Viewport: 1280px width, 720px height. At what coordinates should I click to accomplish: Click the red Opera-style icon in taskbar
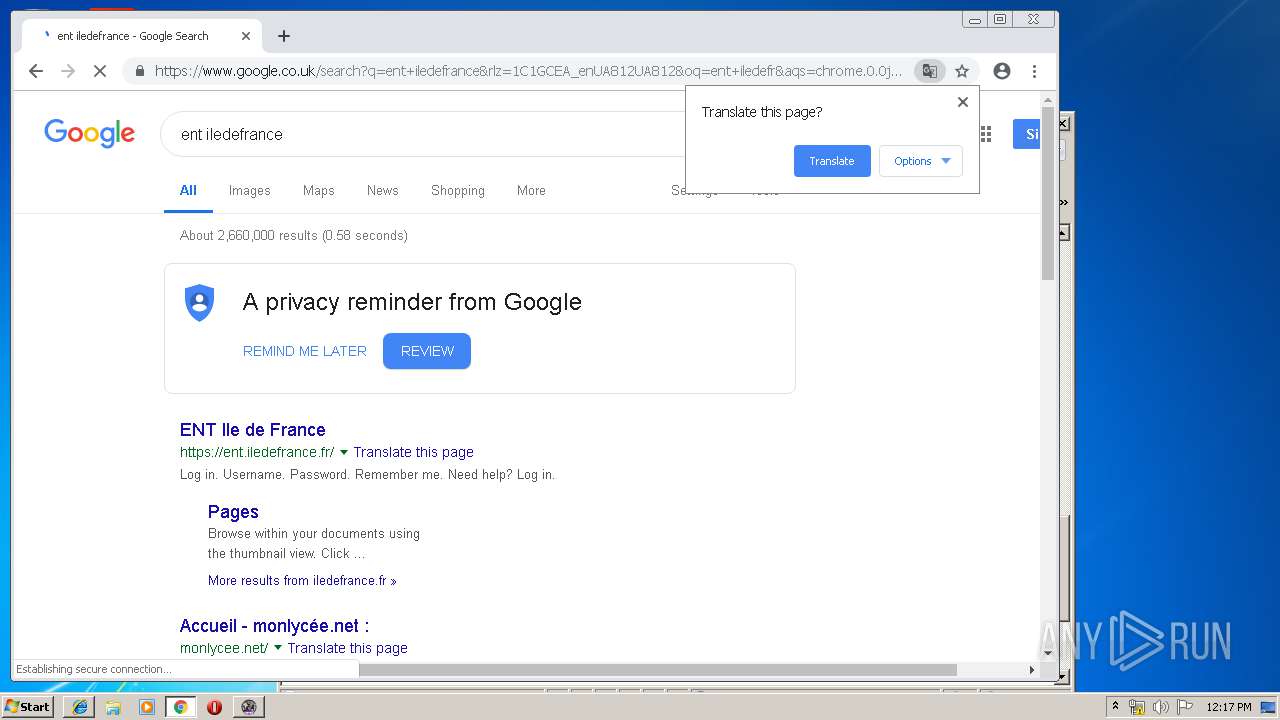pos(214,707)
